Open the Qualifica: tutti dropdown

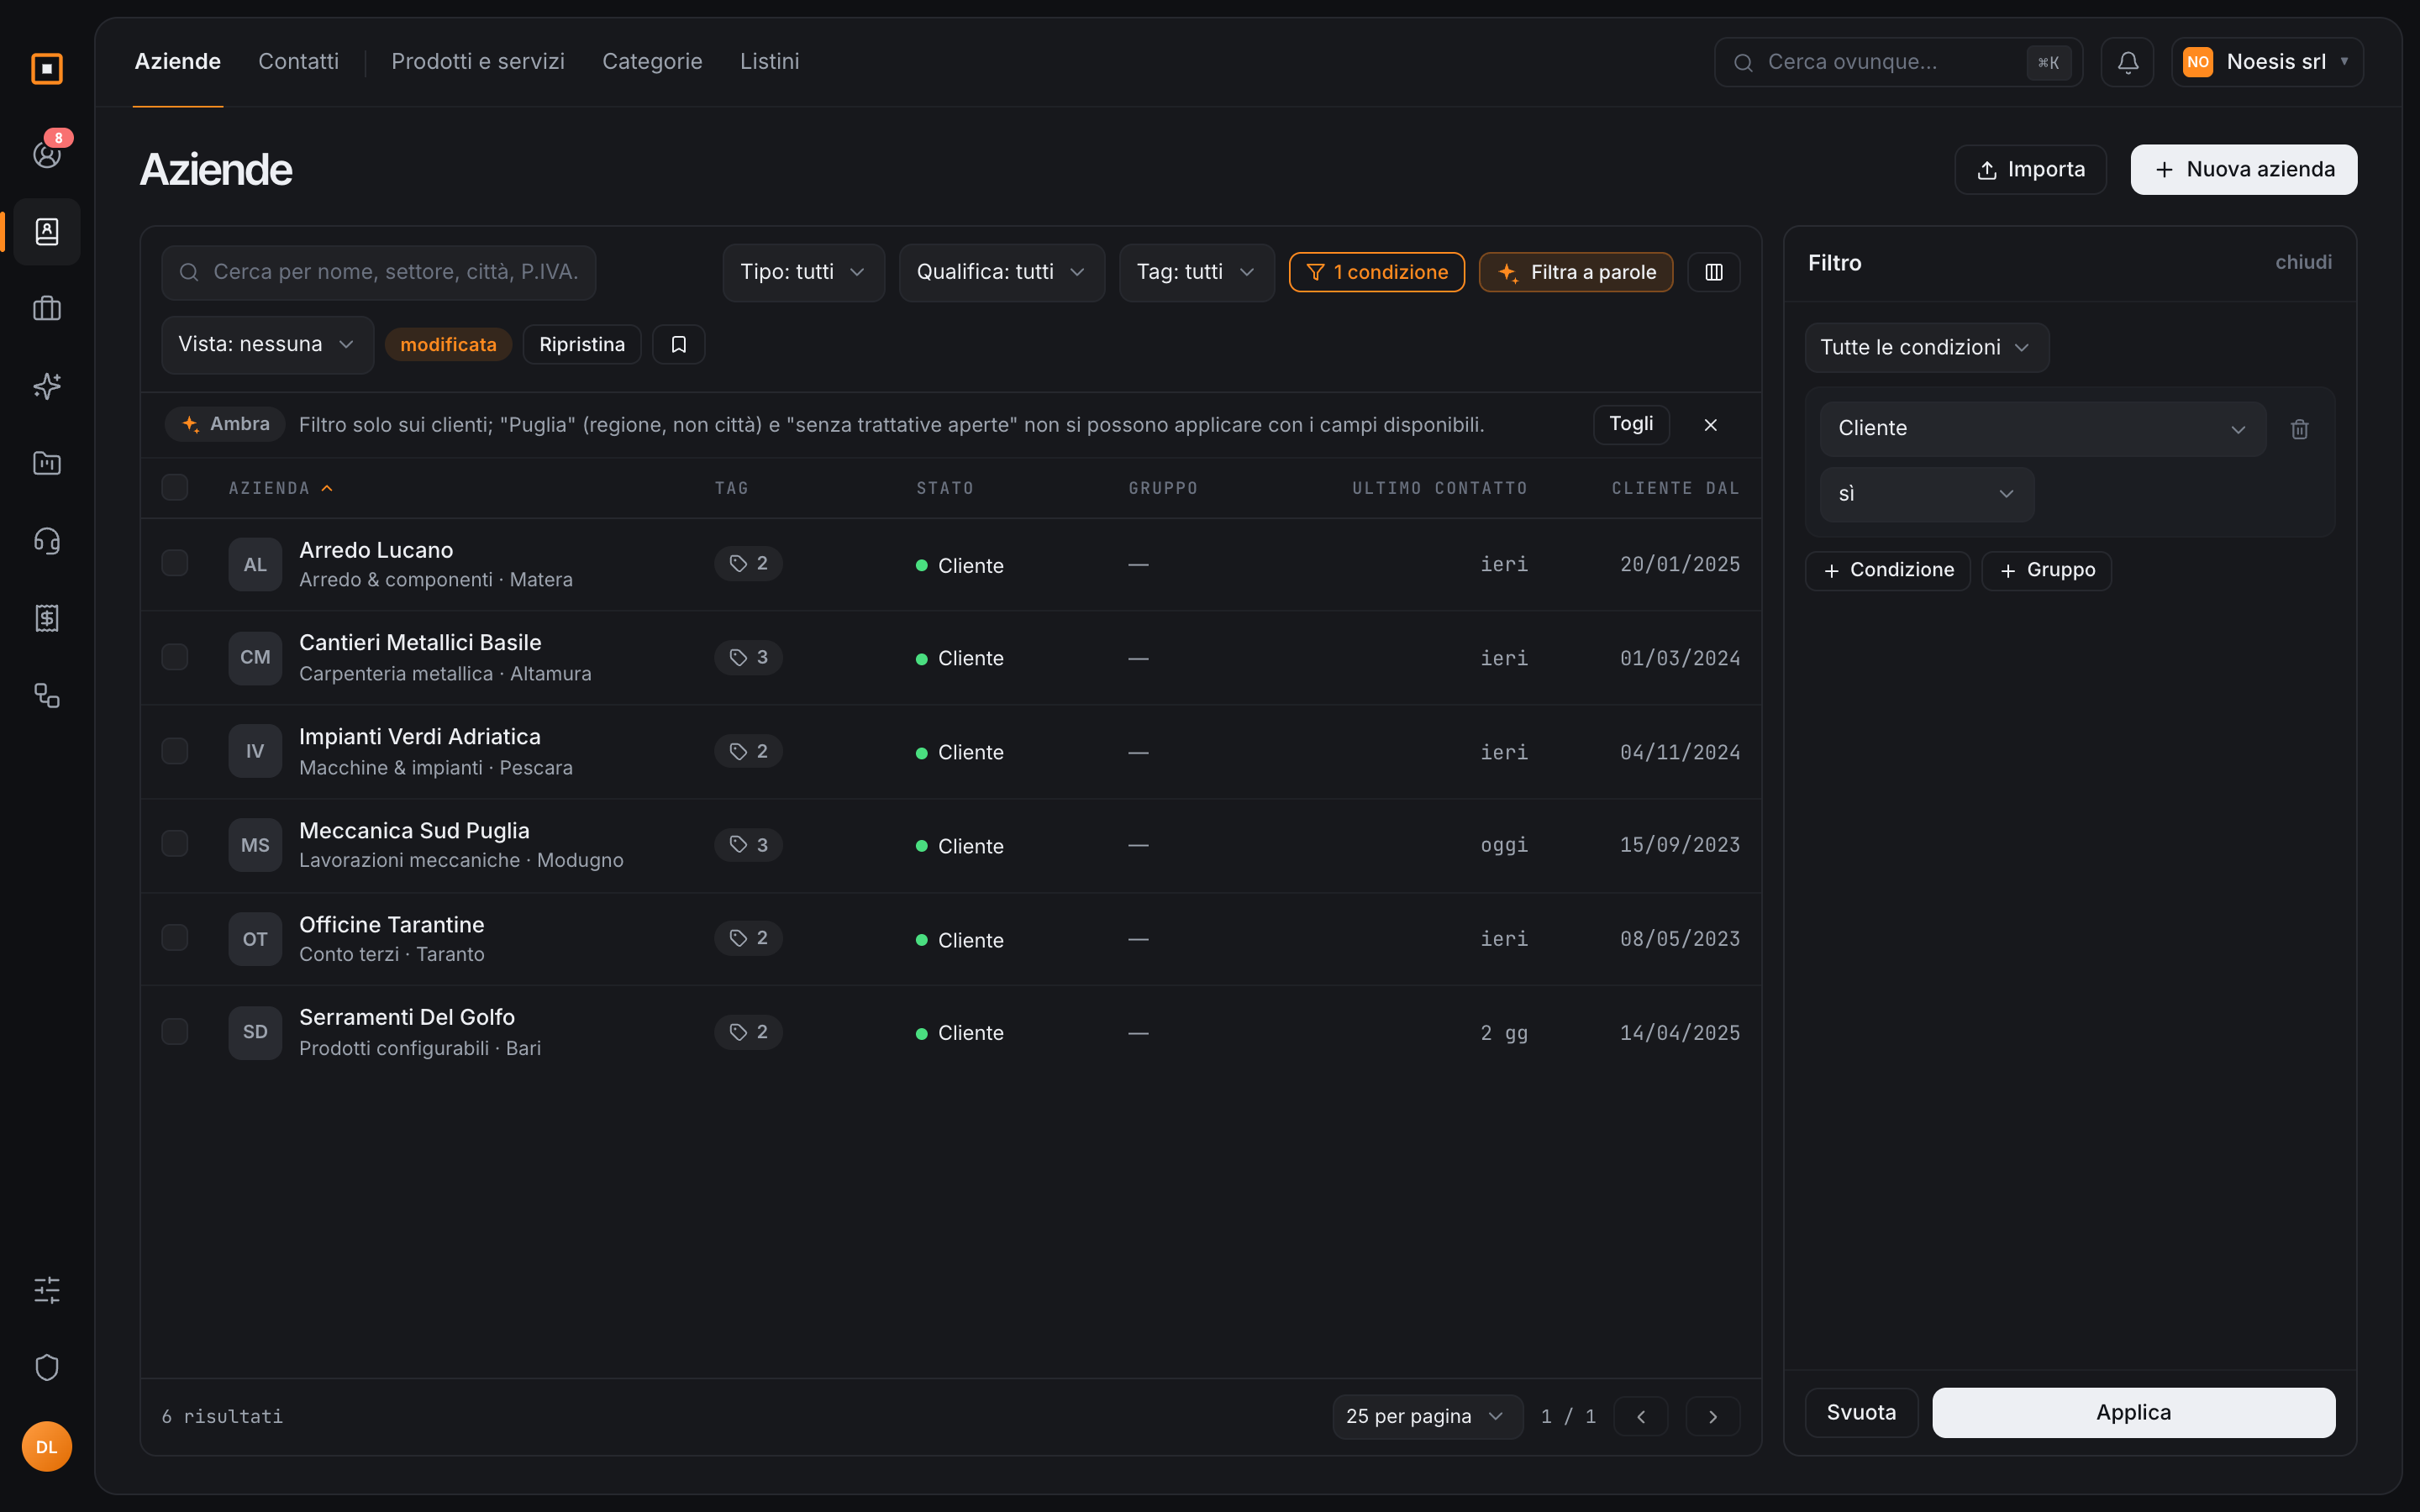click(x=1001, y=272)
